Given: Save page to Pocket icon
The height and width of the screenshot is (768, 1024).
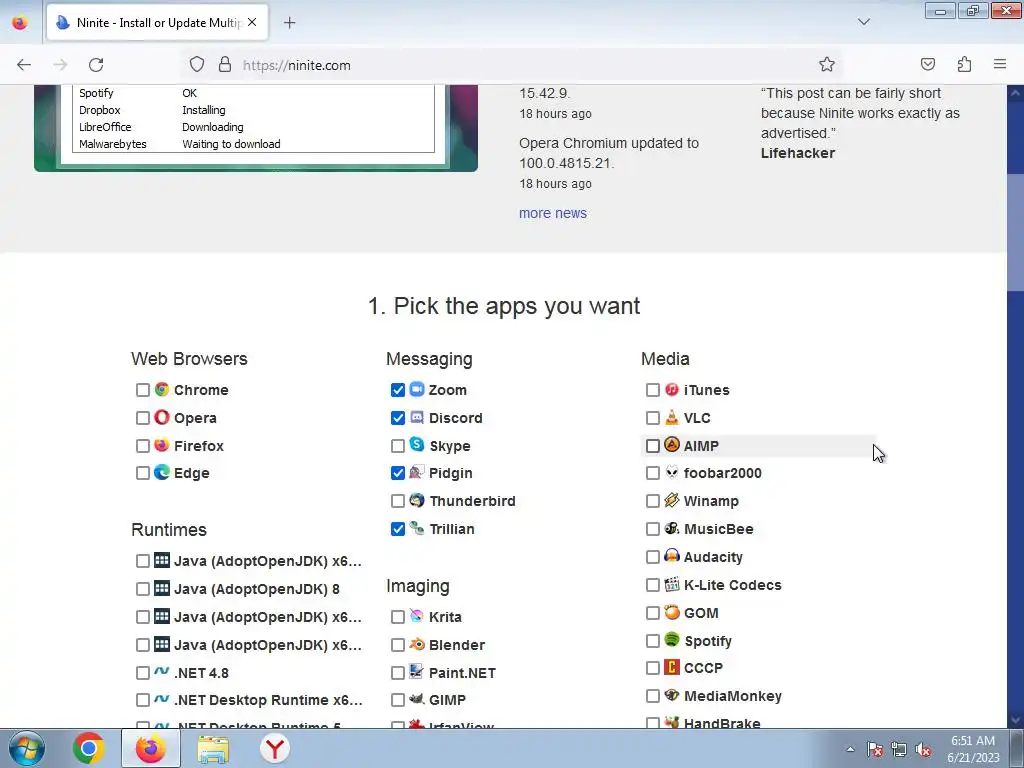Looking at the screenshot, I should 928,64.
